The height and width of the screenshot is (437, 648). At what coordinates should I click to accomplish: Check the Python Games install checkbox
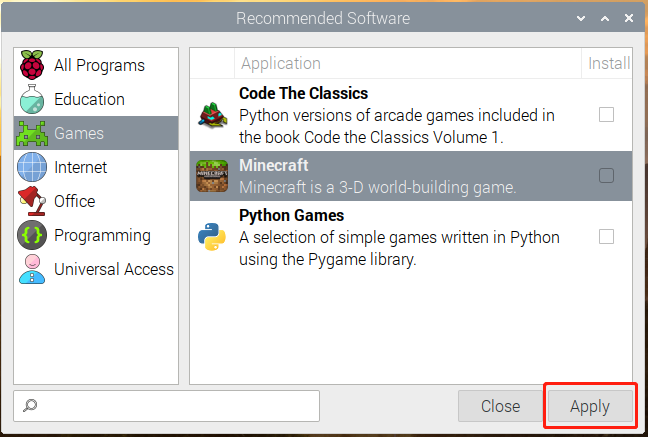pyautogui.click(x=606, y=237)
